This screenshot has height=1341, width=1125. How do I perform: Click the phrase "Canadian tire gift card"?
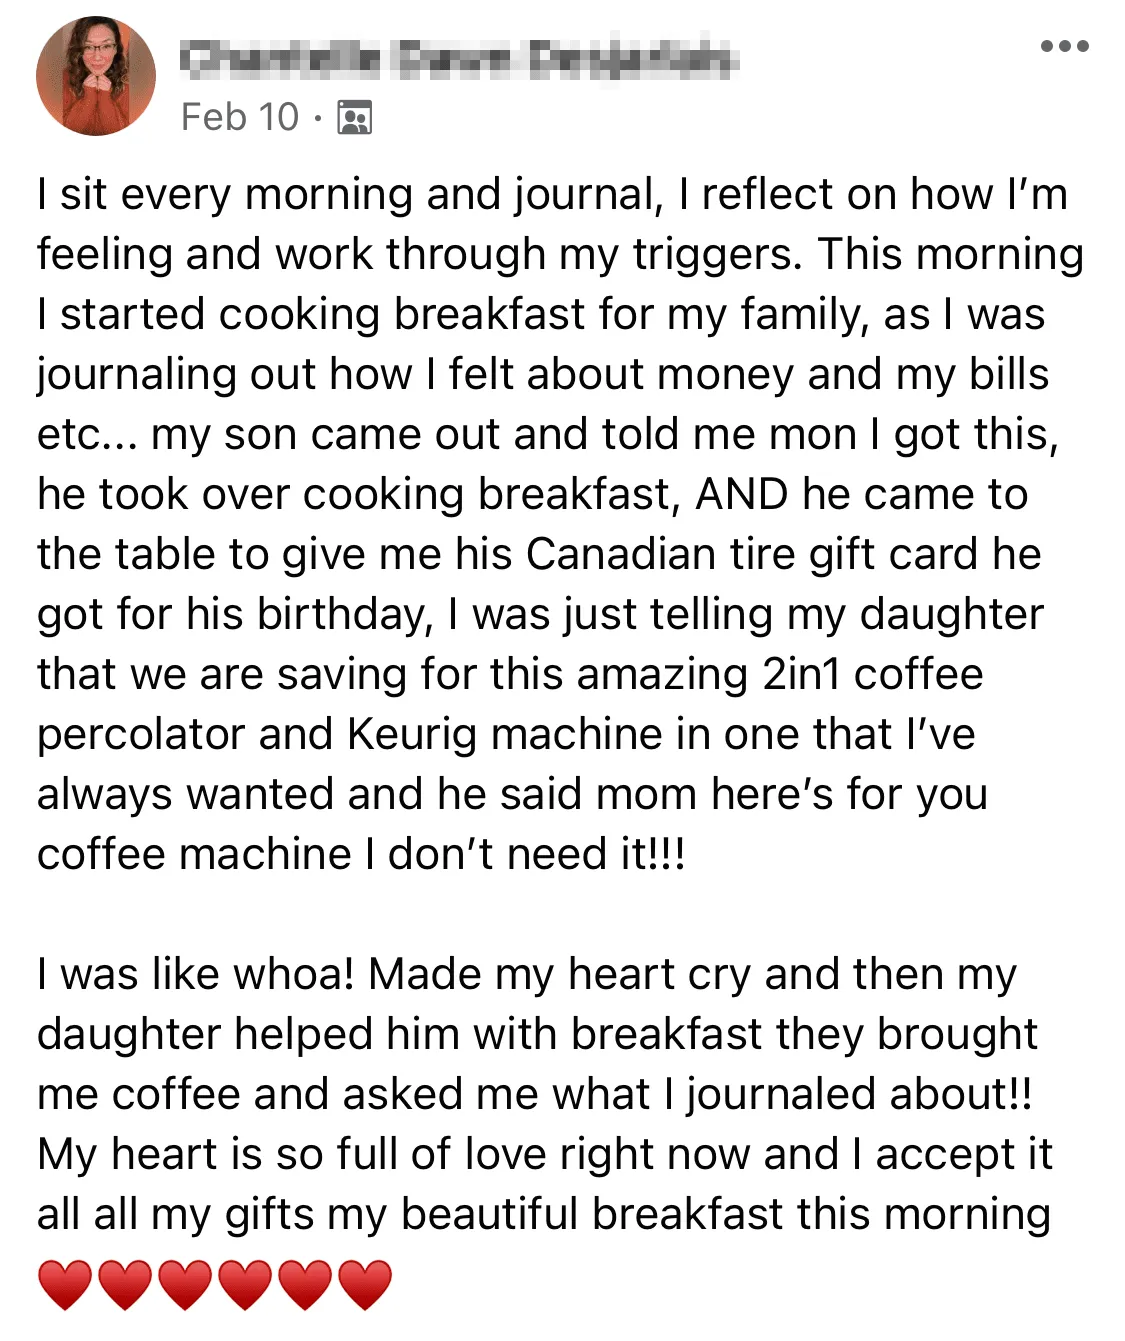pyautogui.click(x=752, y=554)
